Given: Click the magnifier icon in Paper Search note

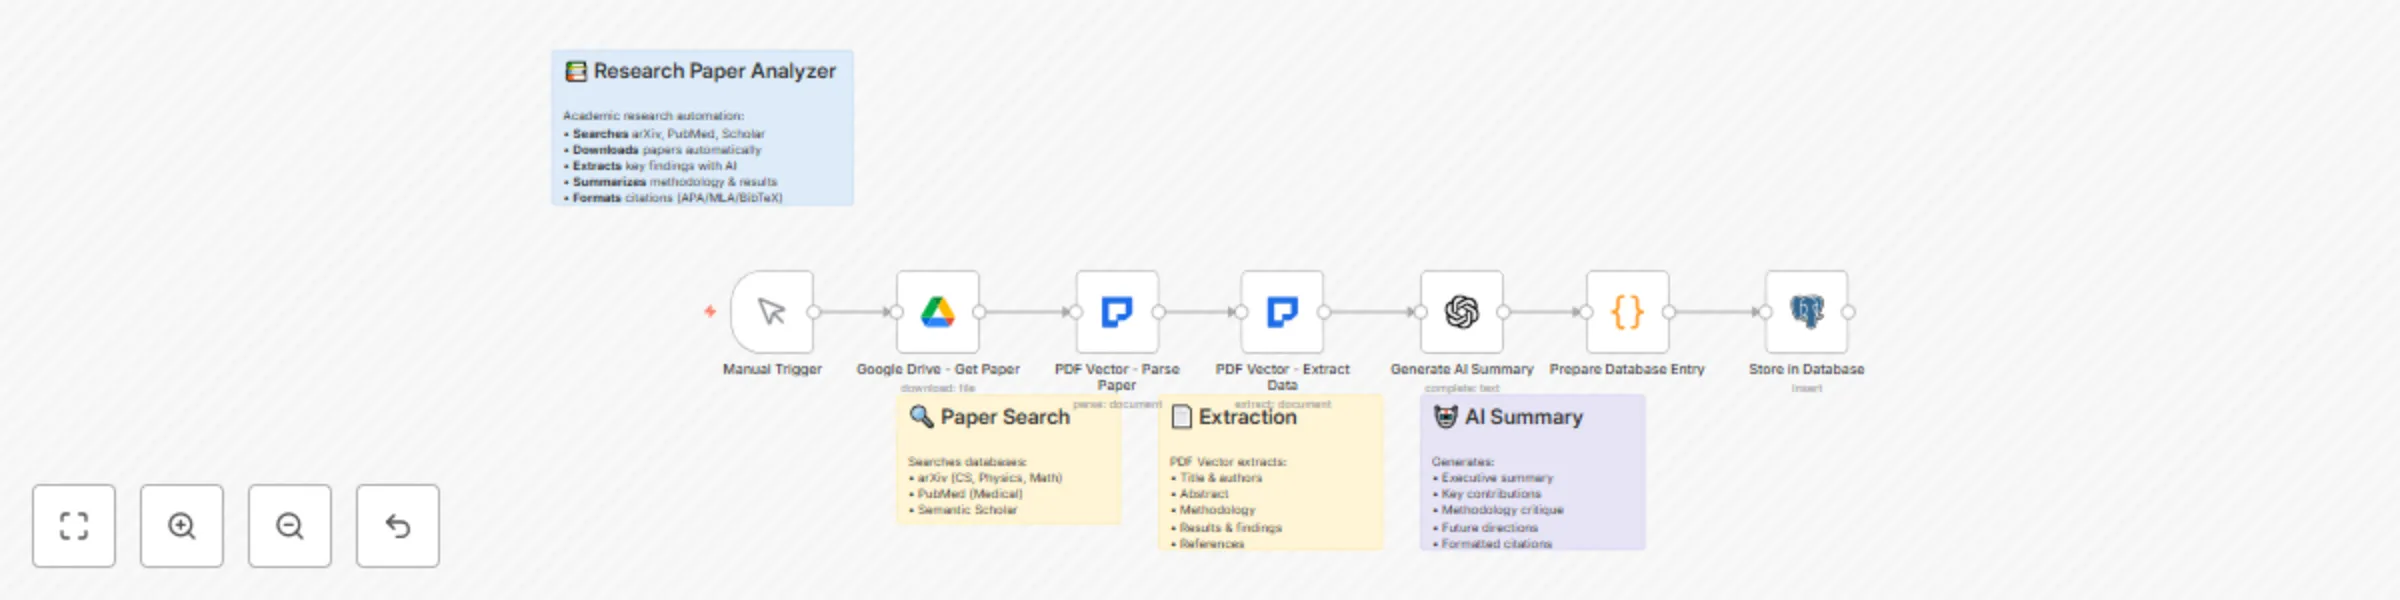Looking at the screenshot, I should tap(921, 415).
